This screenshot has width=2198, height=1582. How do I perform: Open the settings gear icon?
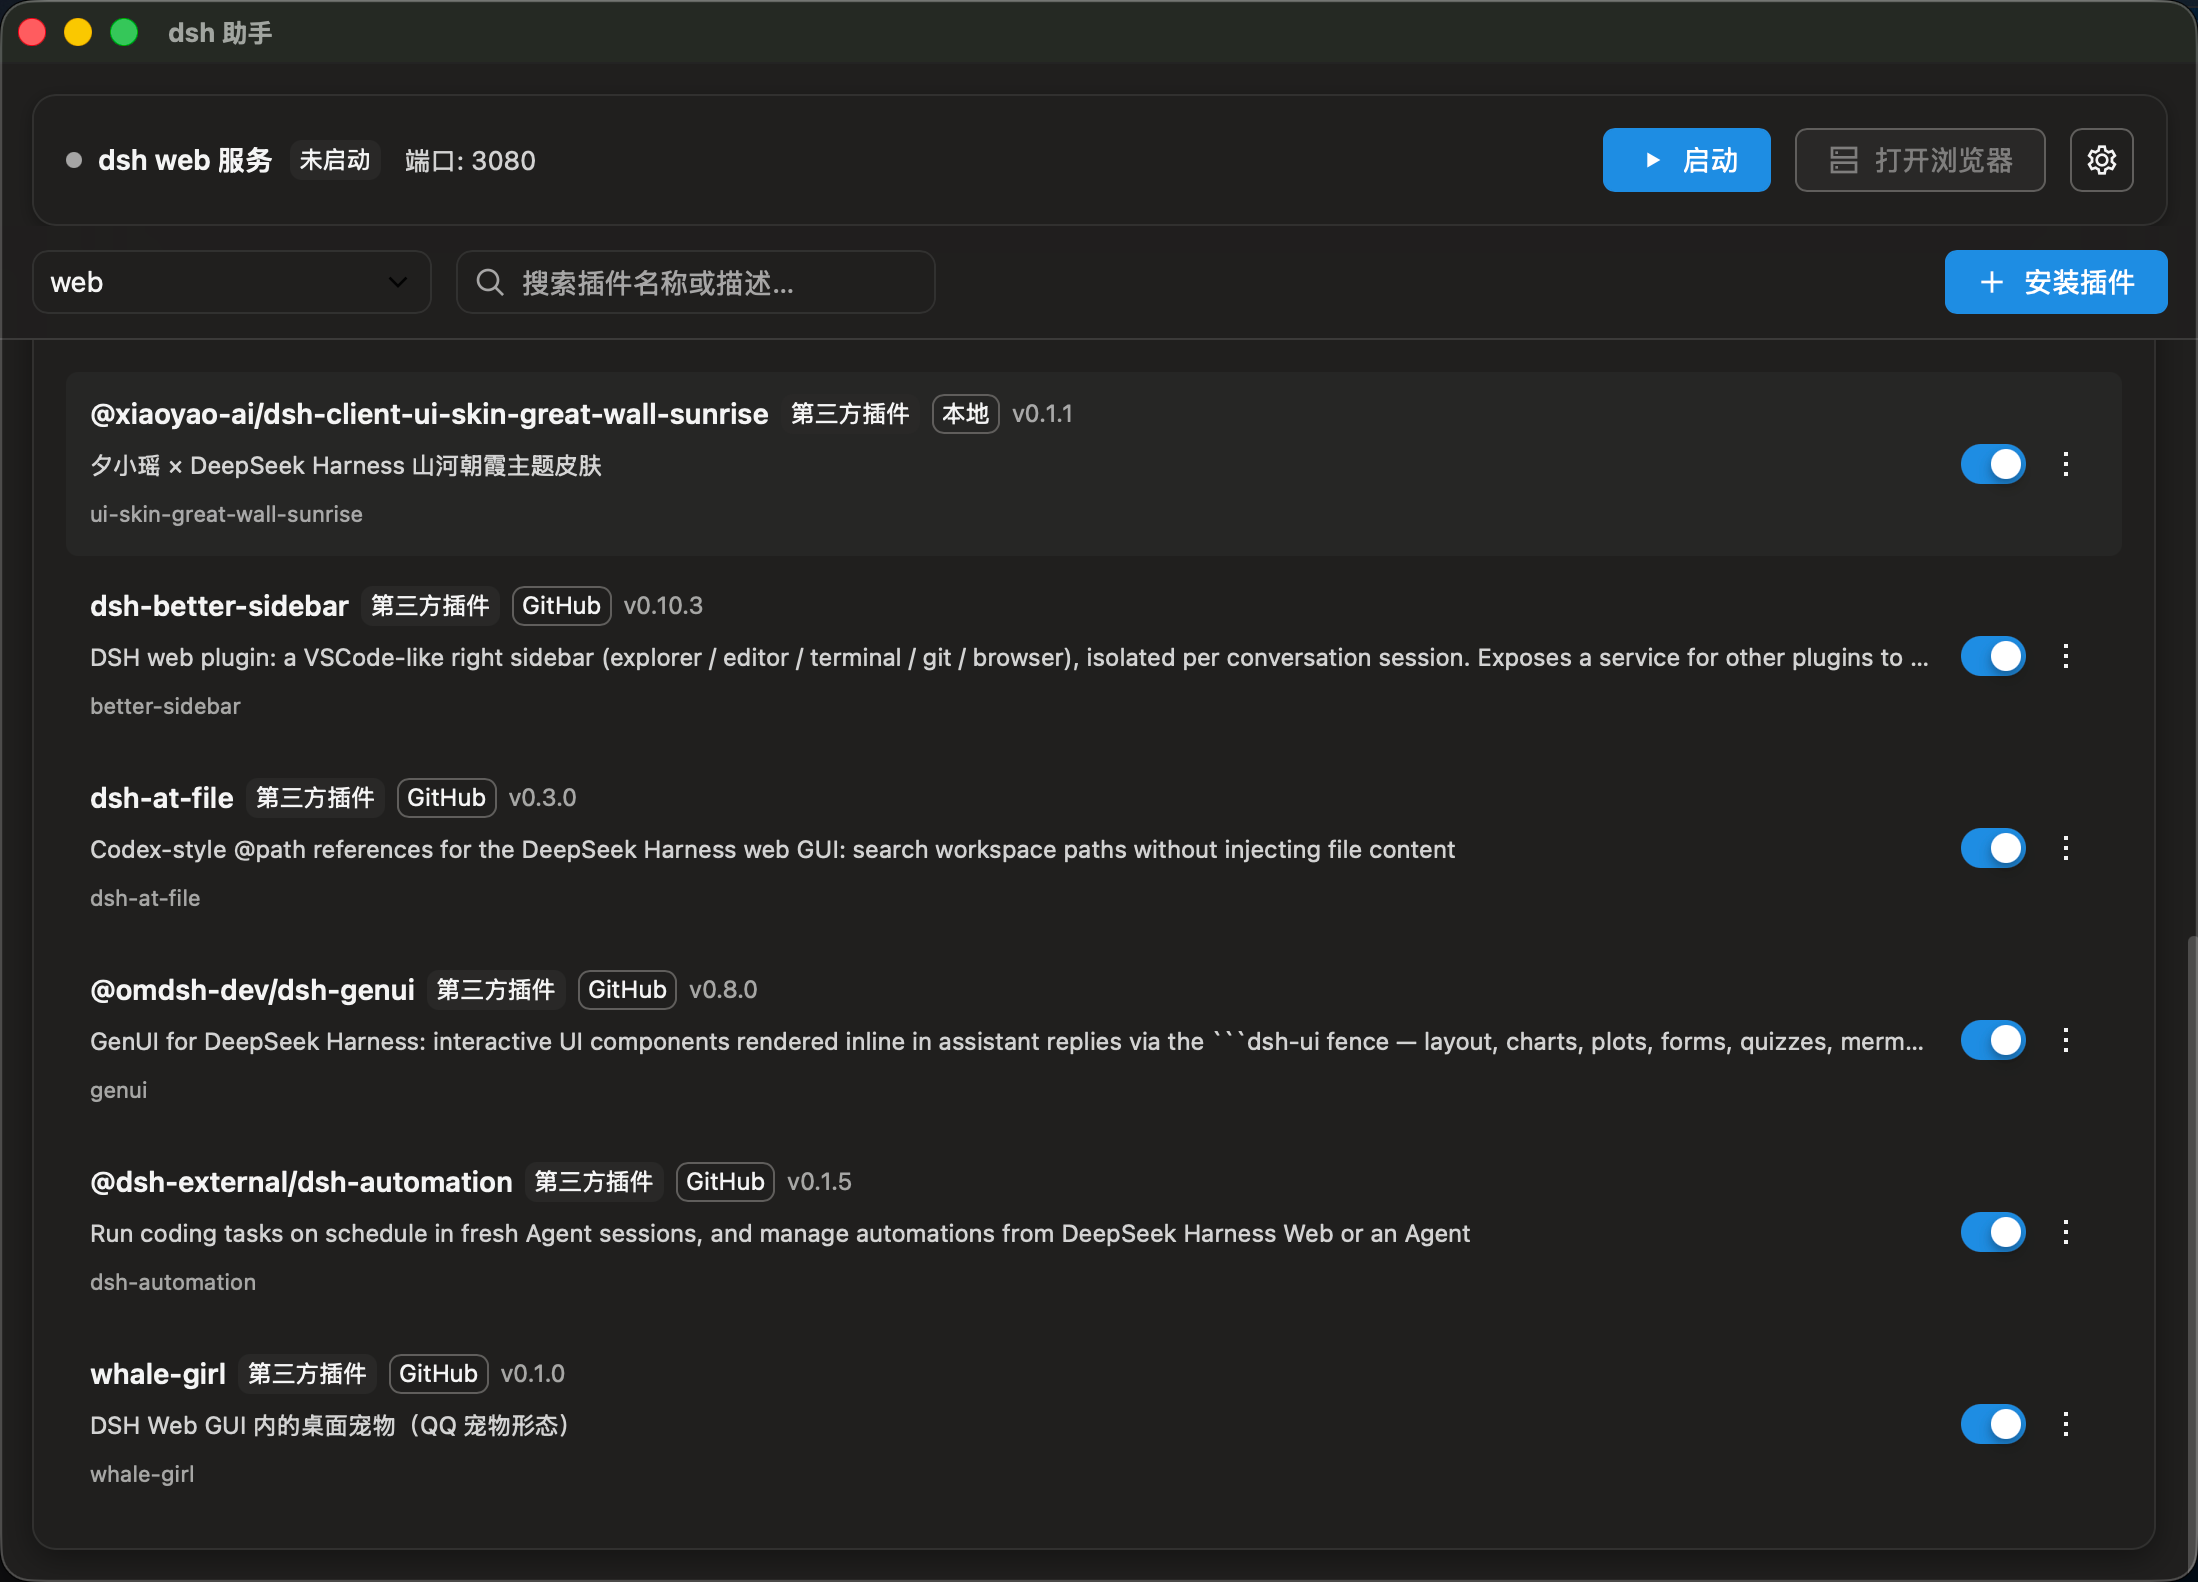click(2101, 160)
